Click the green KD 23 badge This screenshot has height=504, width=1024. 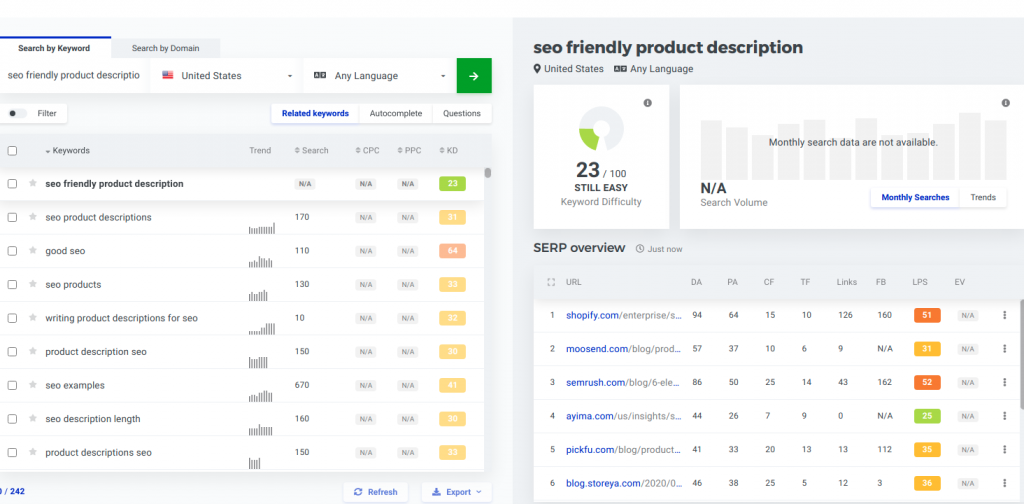(x=453, y=184)
